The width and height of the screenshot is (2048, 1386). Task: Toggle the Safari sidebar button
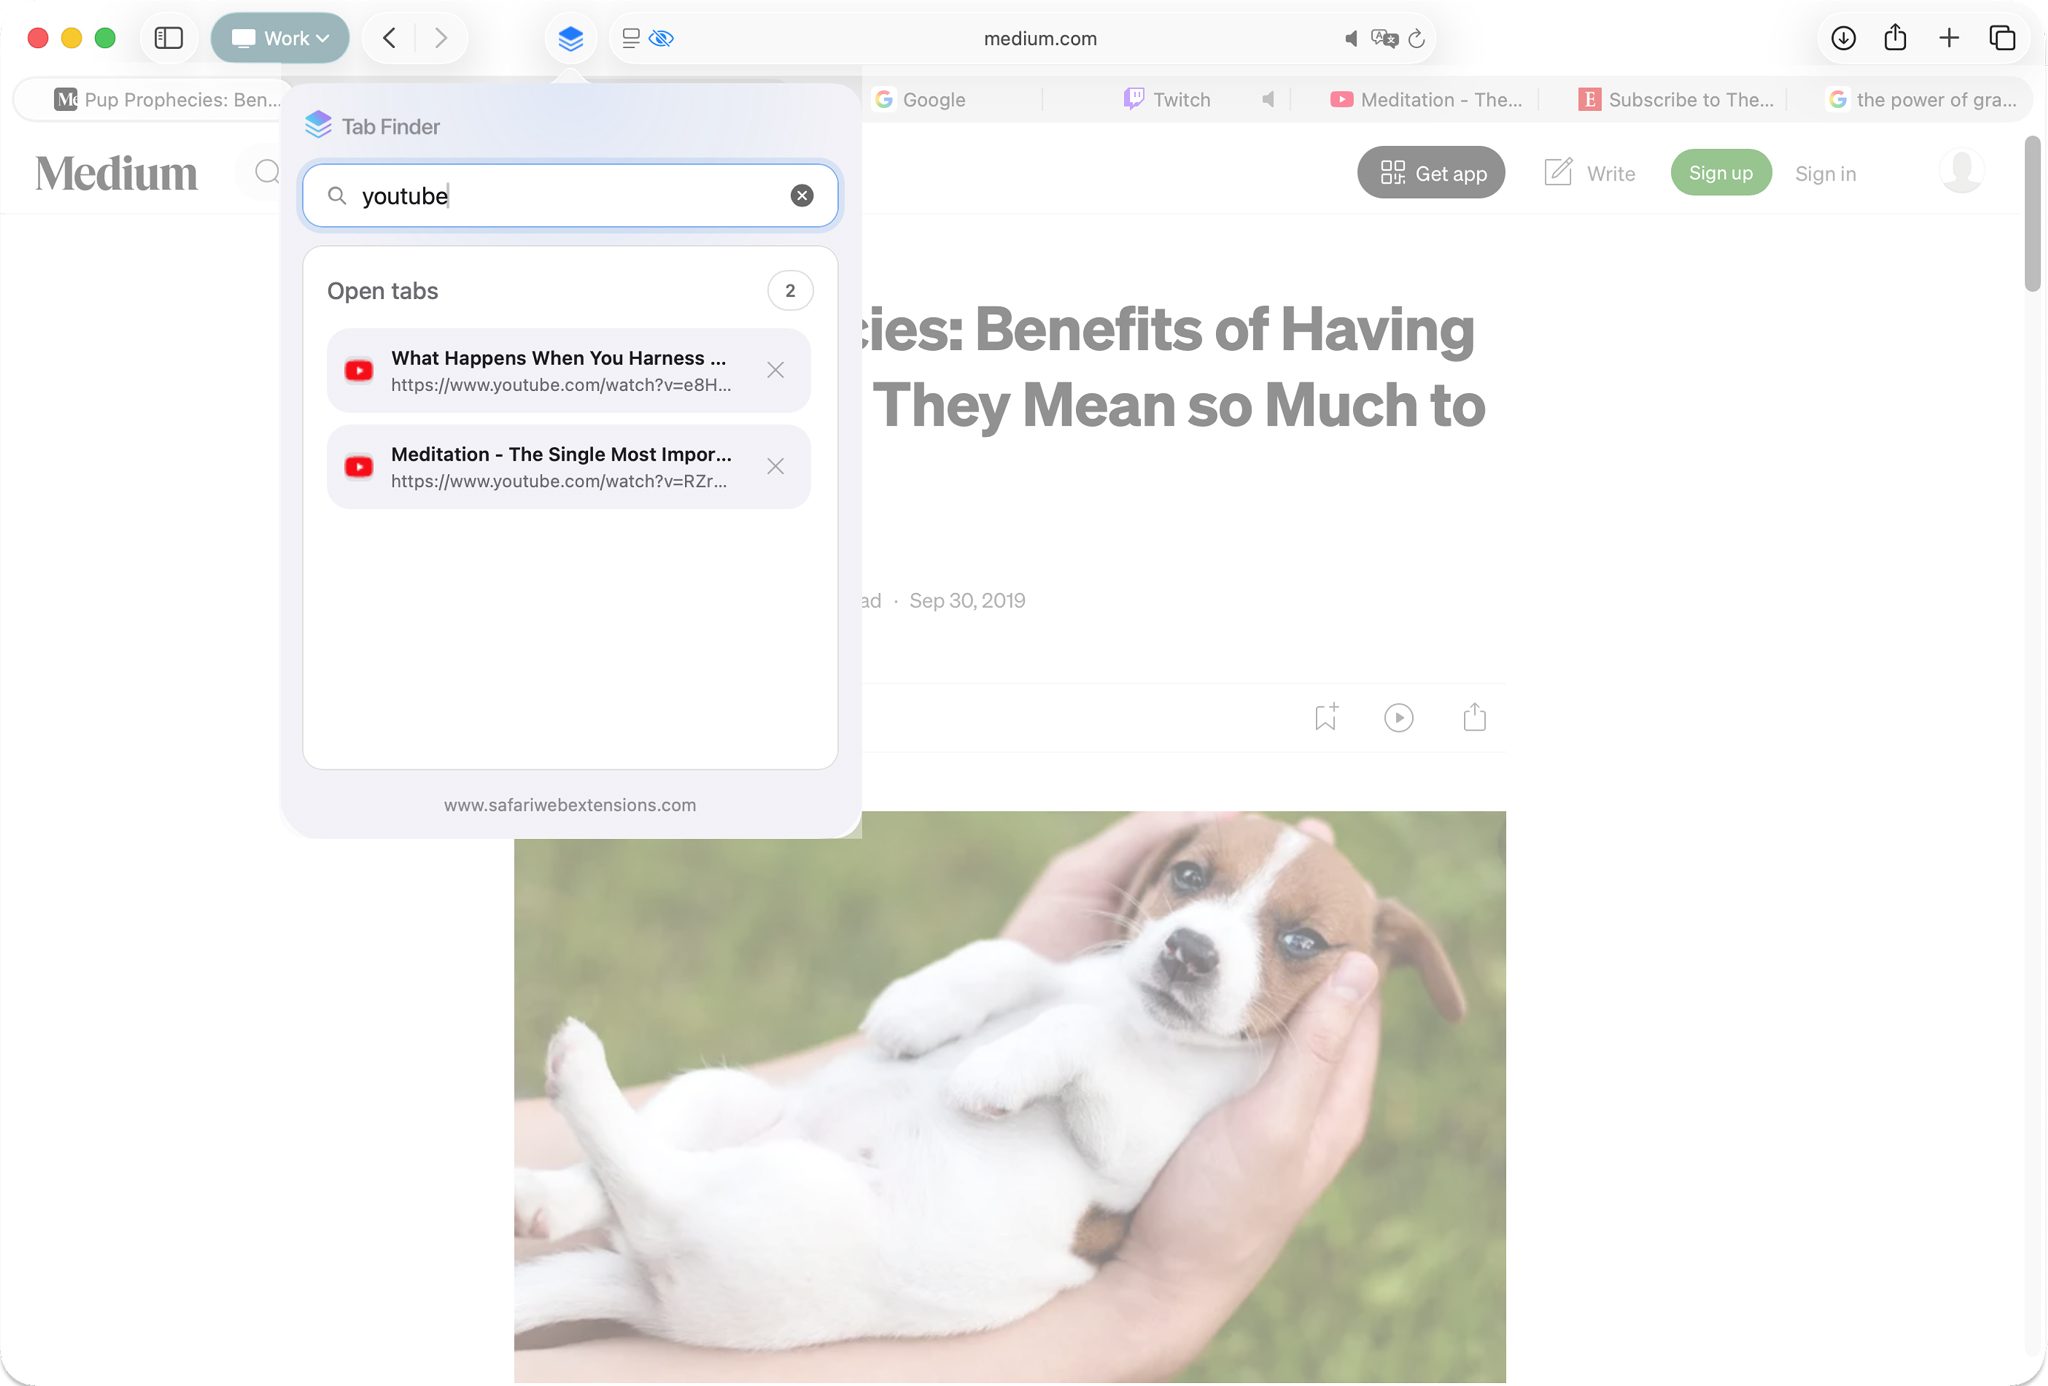click(168, 38)
